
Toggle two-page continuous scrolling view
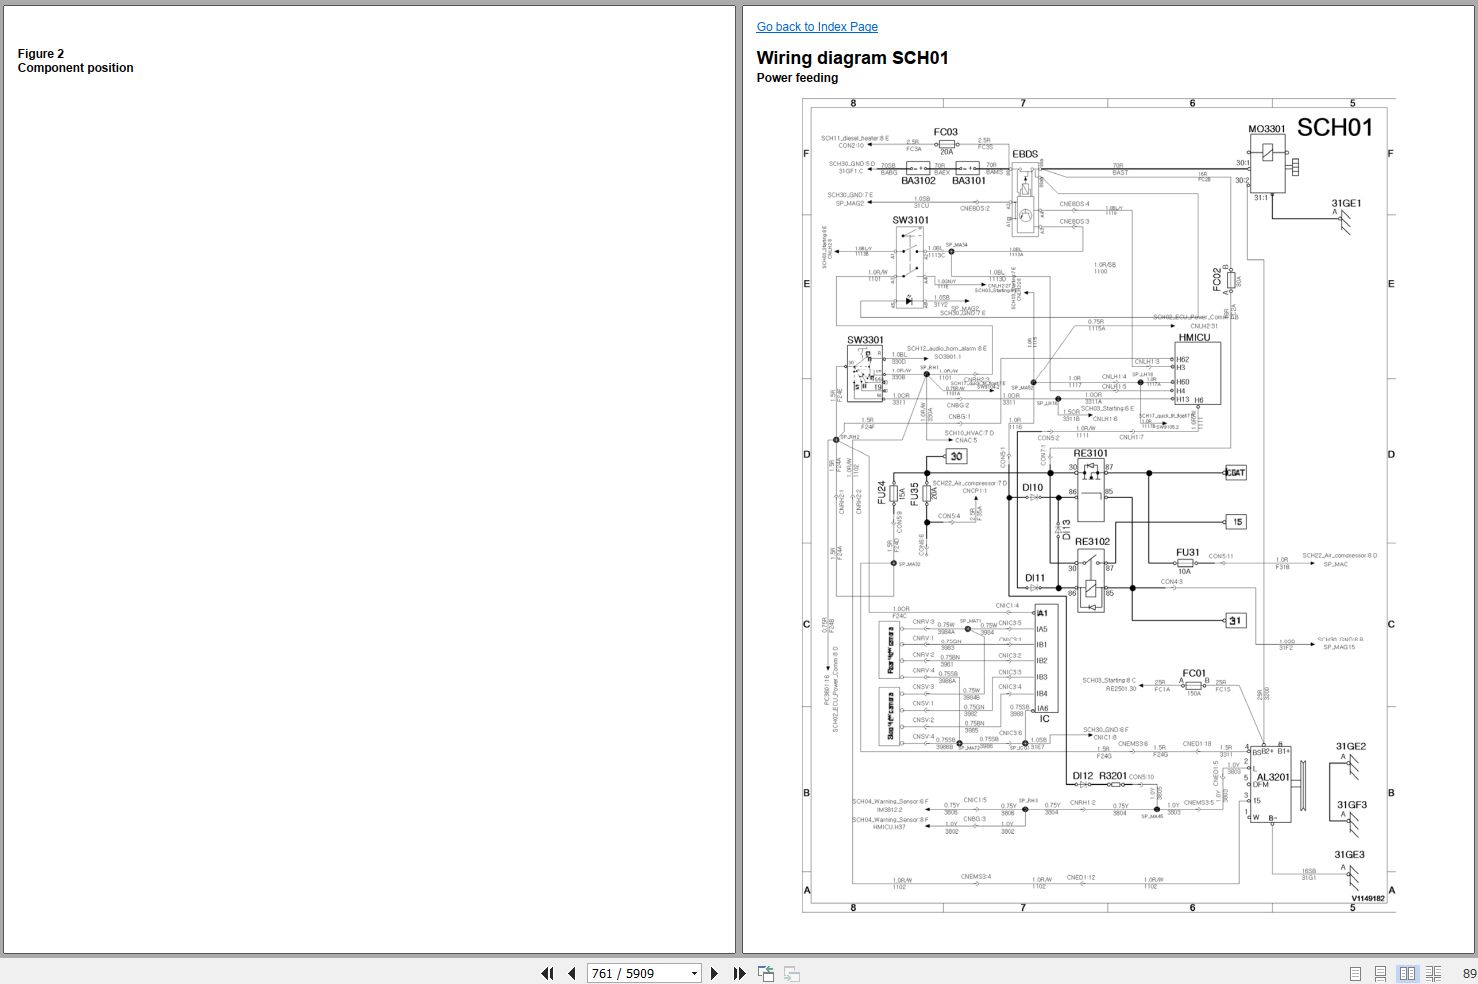coord(1433,973)
